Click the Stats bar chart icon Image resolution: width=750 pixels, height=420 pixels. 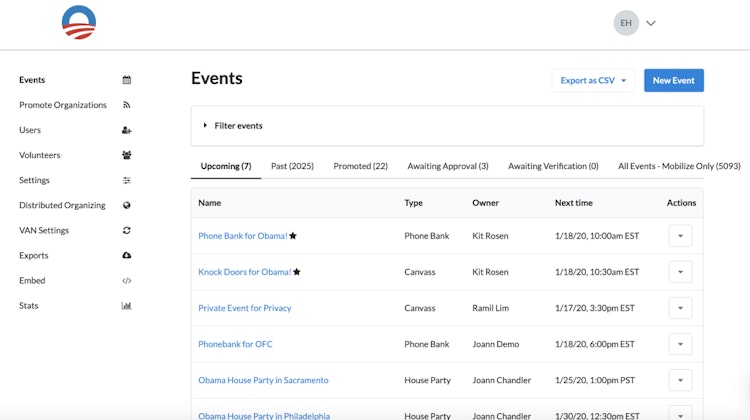coord(127,306)
